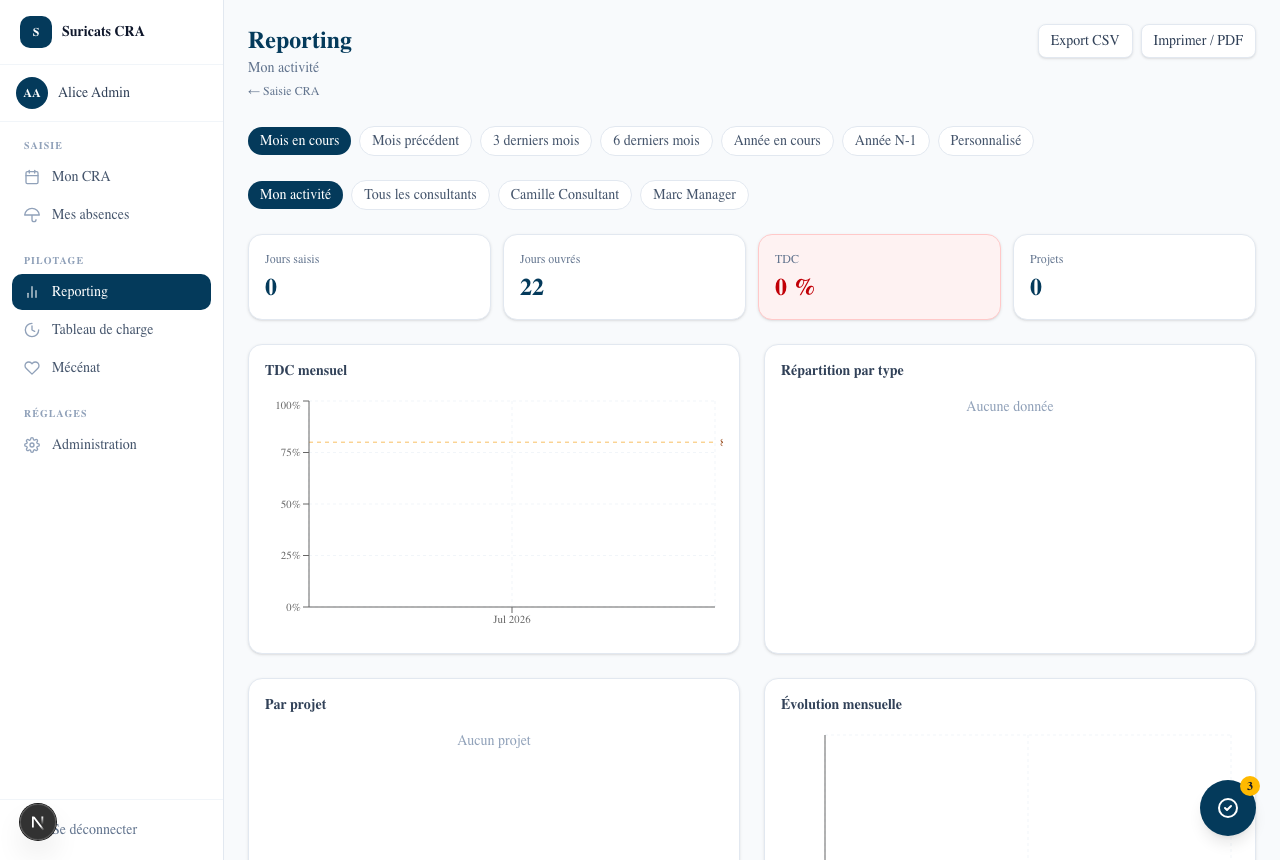The width and height of the screenshot is (1280, 860).
Task: Click the Aucune donnée message
Action: (x=1010, y=407)
